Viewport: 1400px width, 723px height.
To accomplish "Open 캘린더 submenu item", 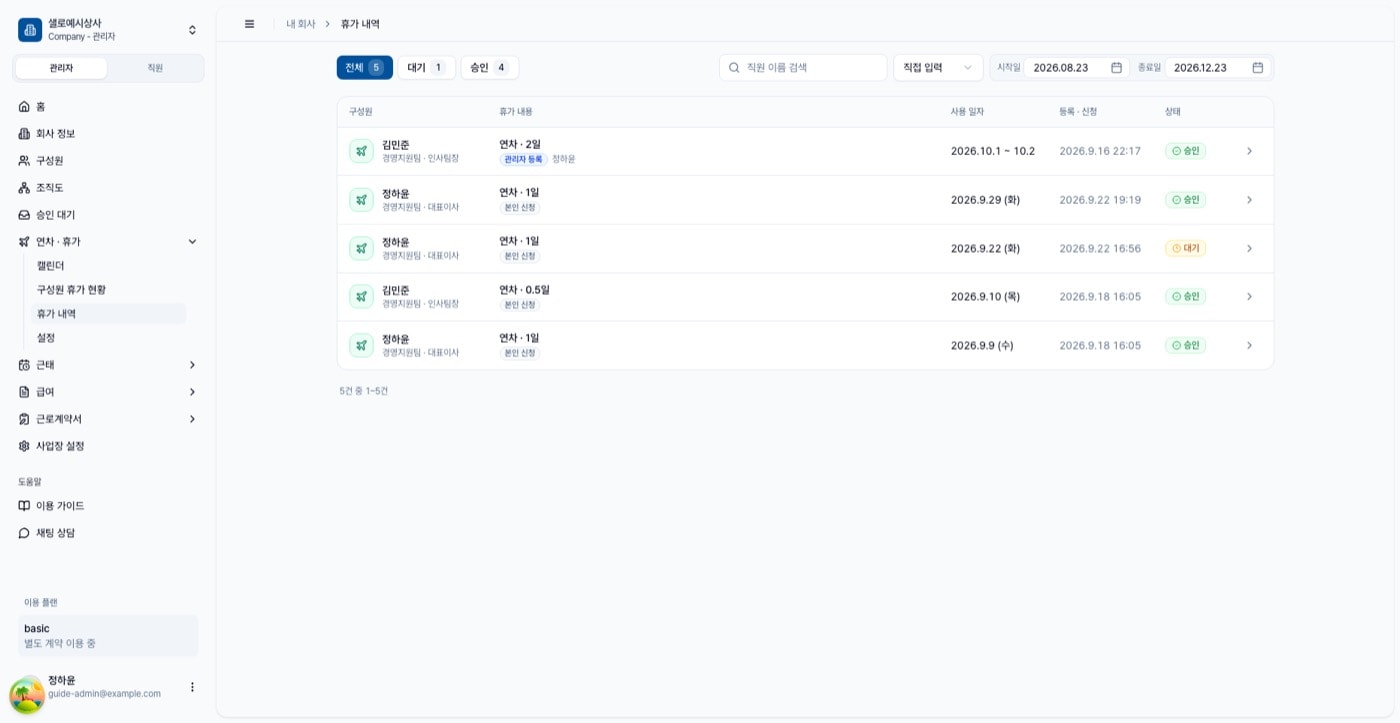I will 109,266.
